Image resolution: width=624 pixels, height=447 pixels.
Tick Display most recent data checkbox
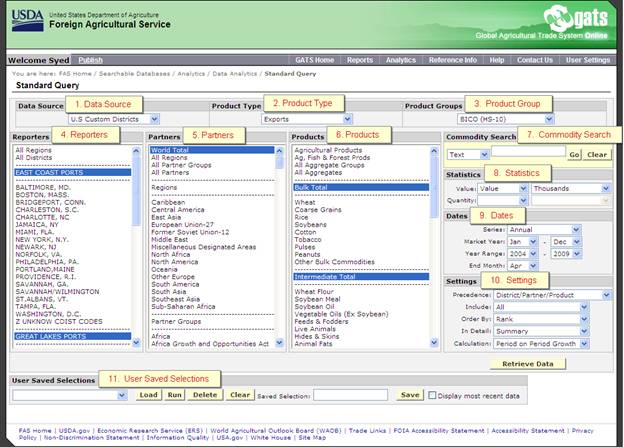[x=432, y=396]
